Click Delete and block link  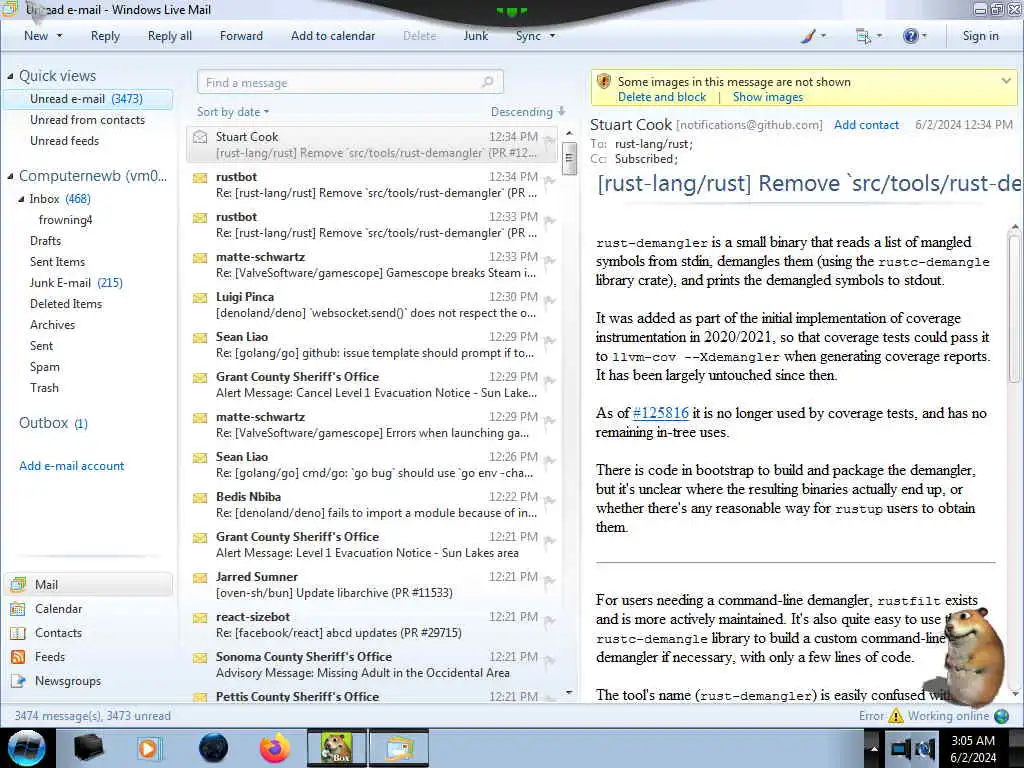(x=662, y=97)
